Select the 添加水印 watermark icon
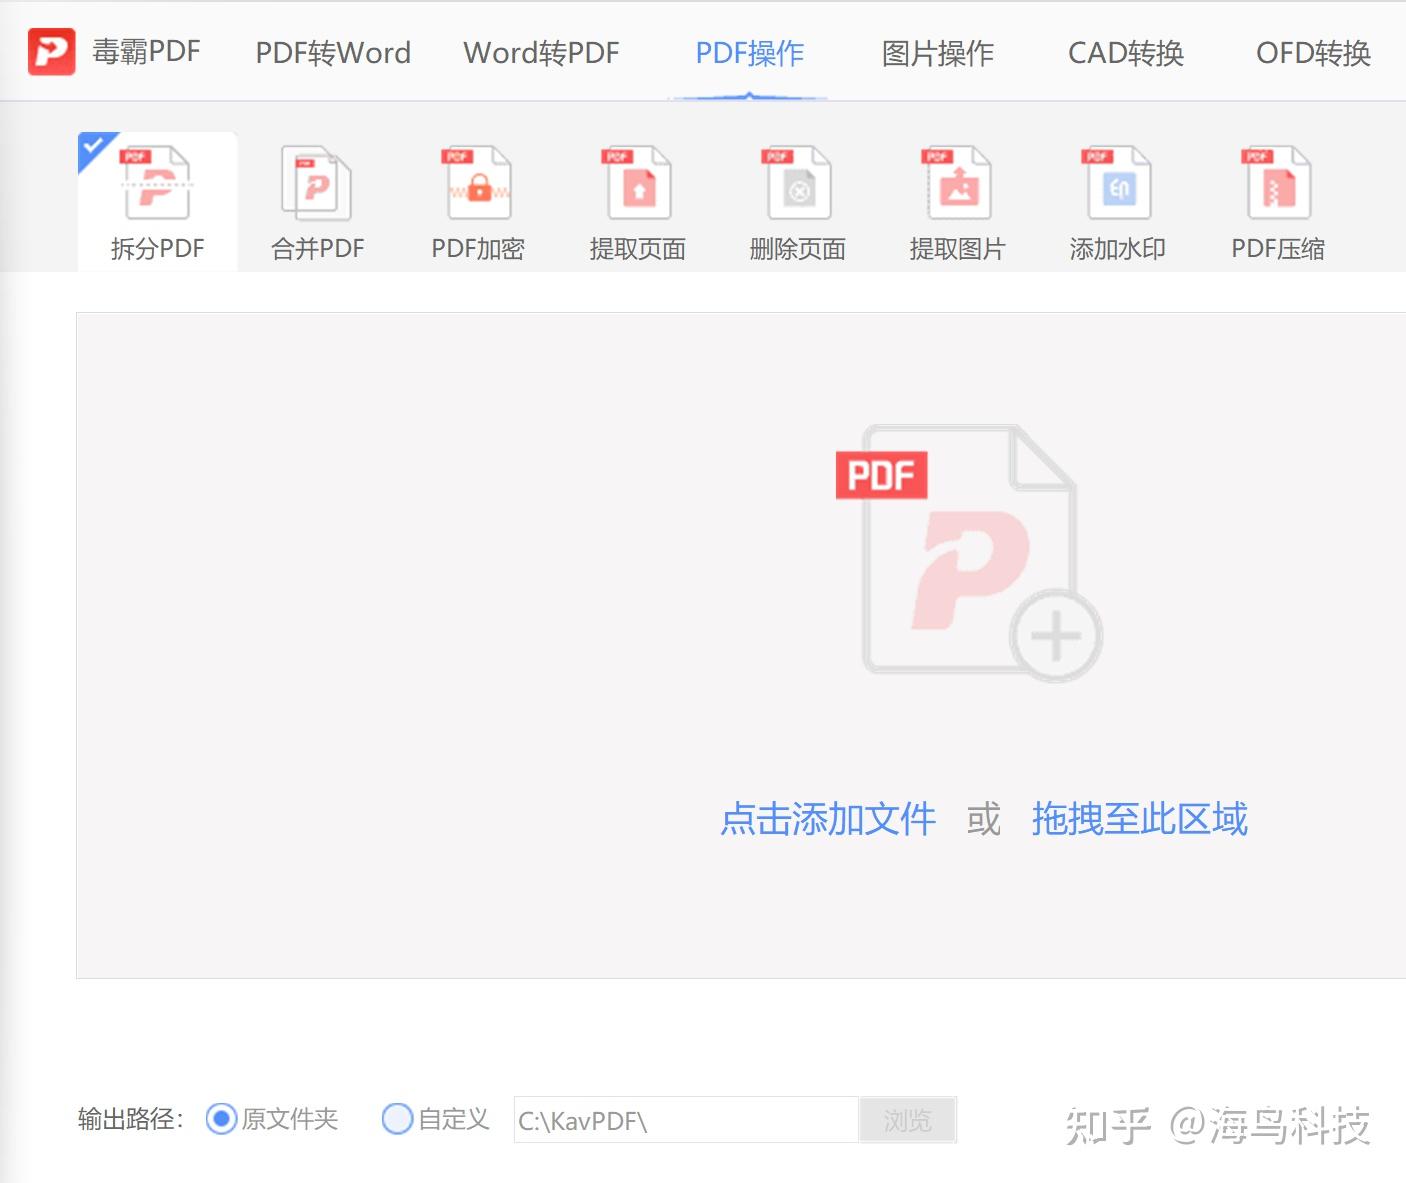 click(x=1117, y=183)
